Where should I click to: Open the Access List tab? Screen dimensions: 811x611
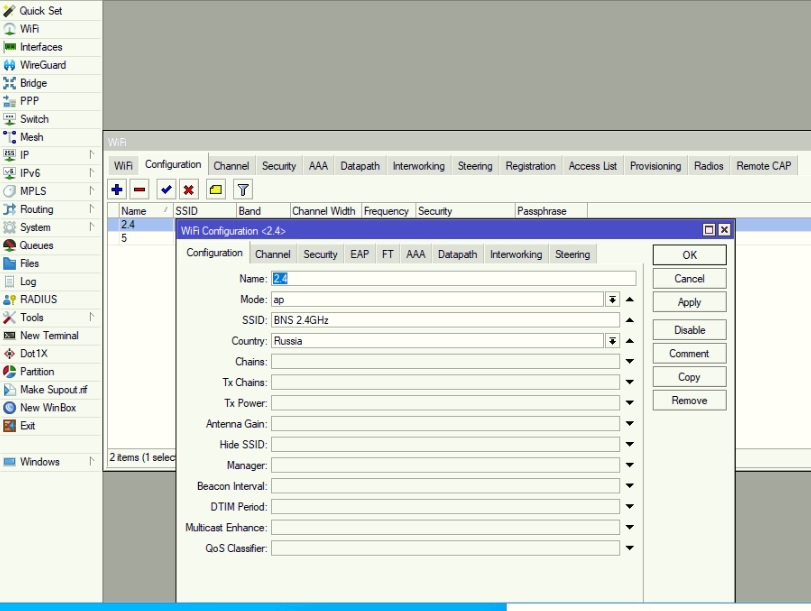tap(593, 166)
